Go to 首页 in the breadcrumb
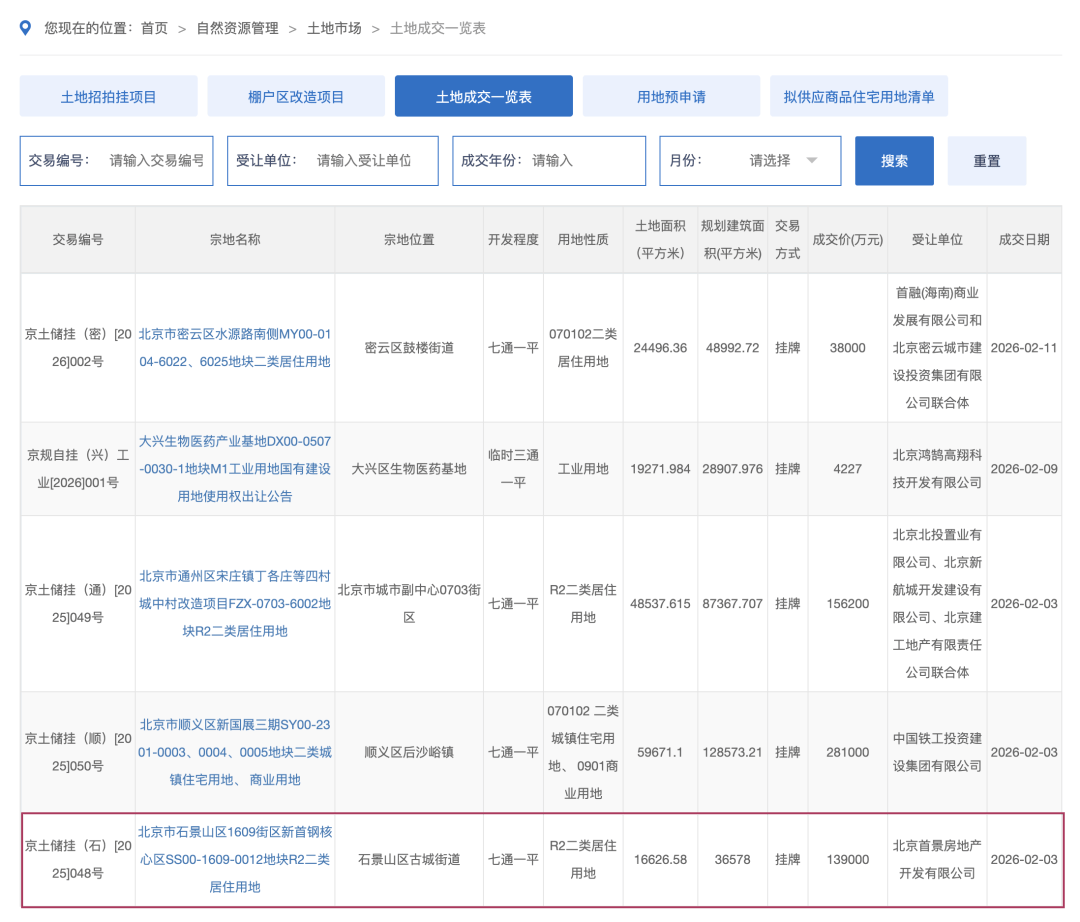Image resolution: width=1080 pixels, height=922 pixels. click(x=154, y=28)
